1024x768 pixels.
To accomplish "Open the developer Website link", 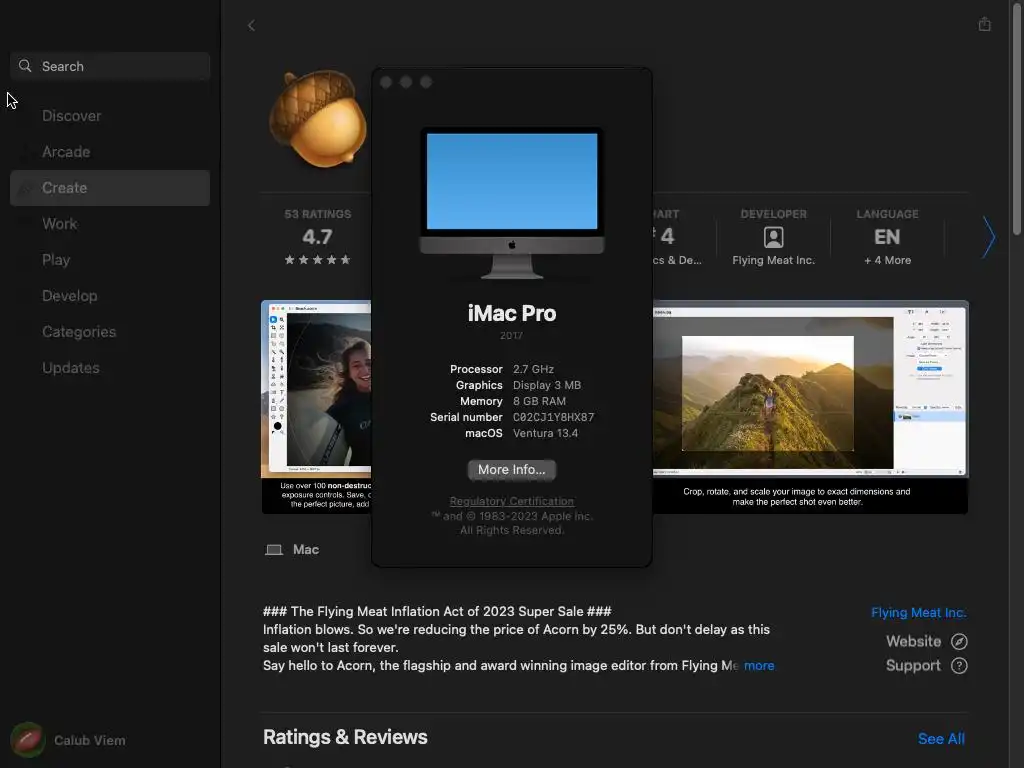I will coord(913,641).
